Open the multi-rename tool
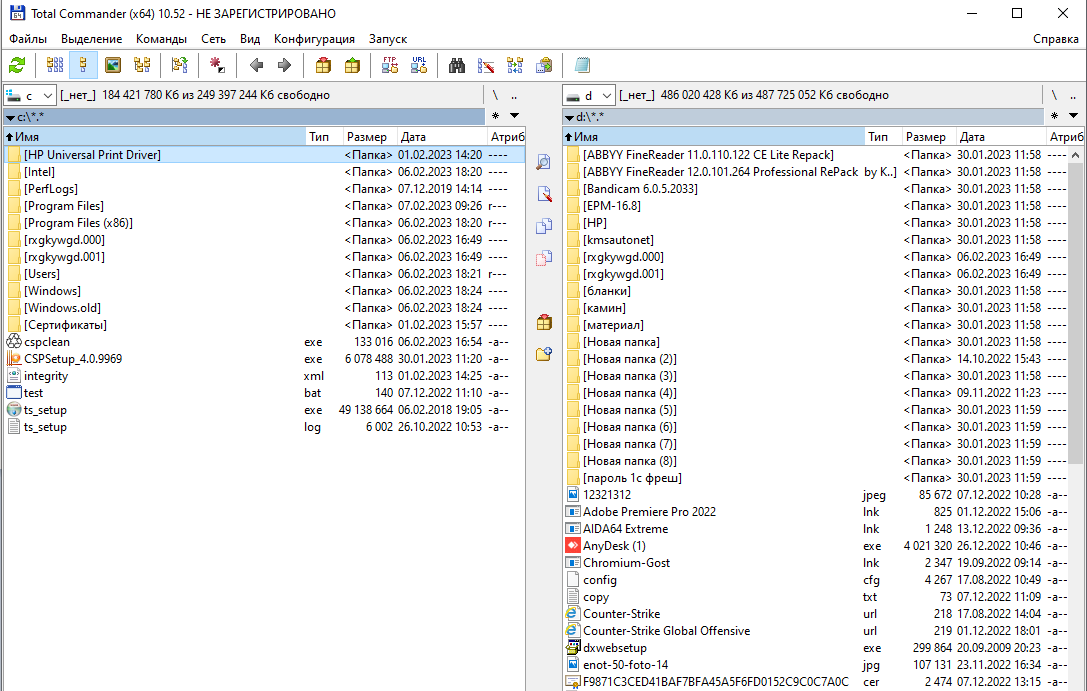Viewport: 1087px width, 691px height. pos(486,65)
